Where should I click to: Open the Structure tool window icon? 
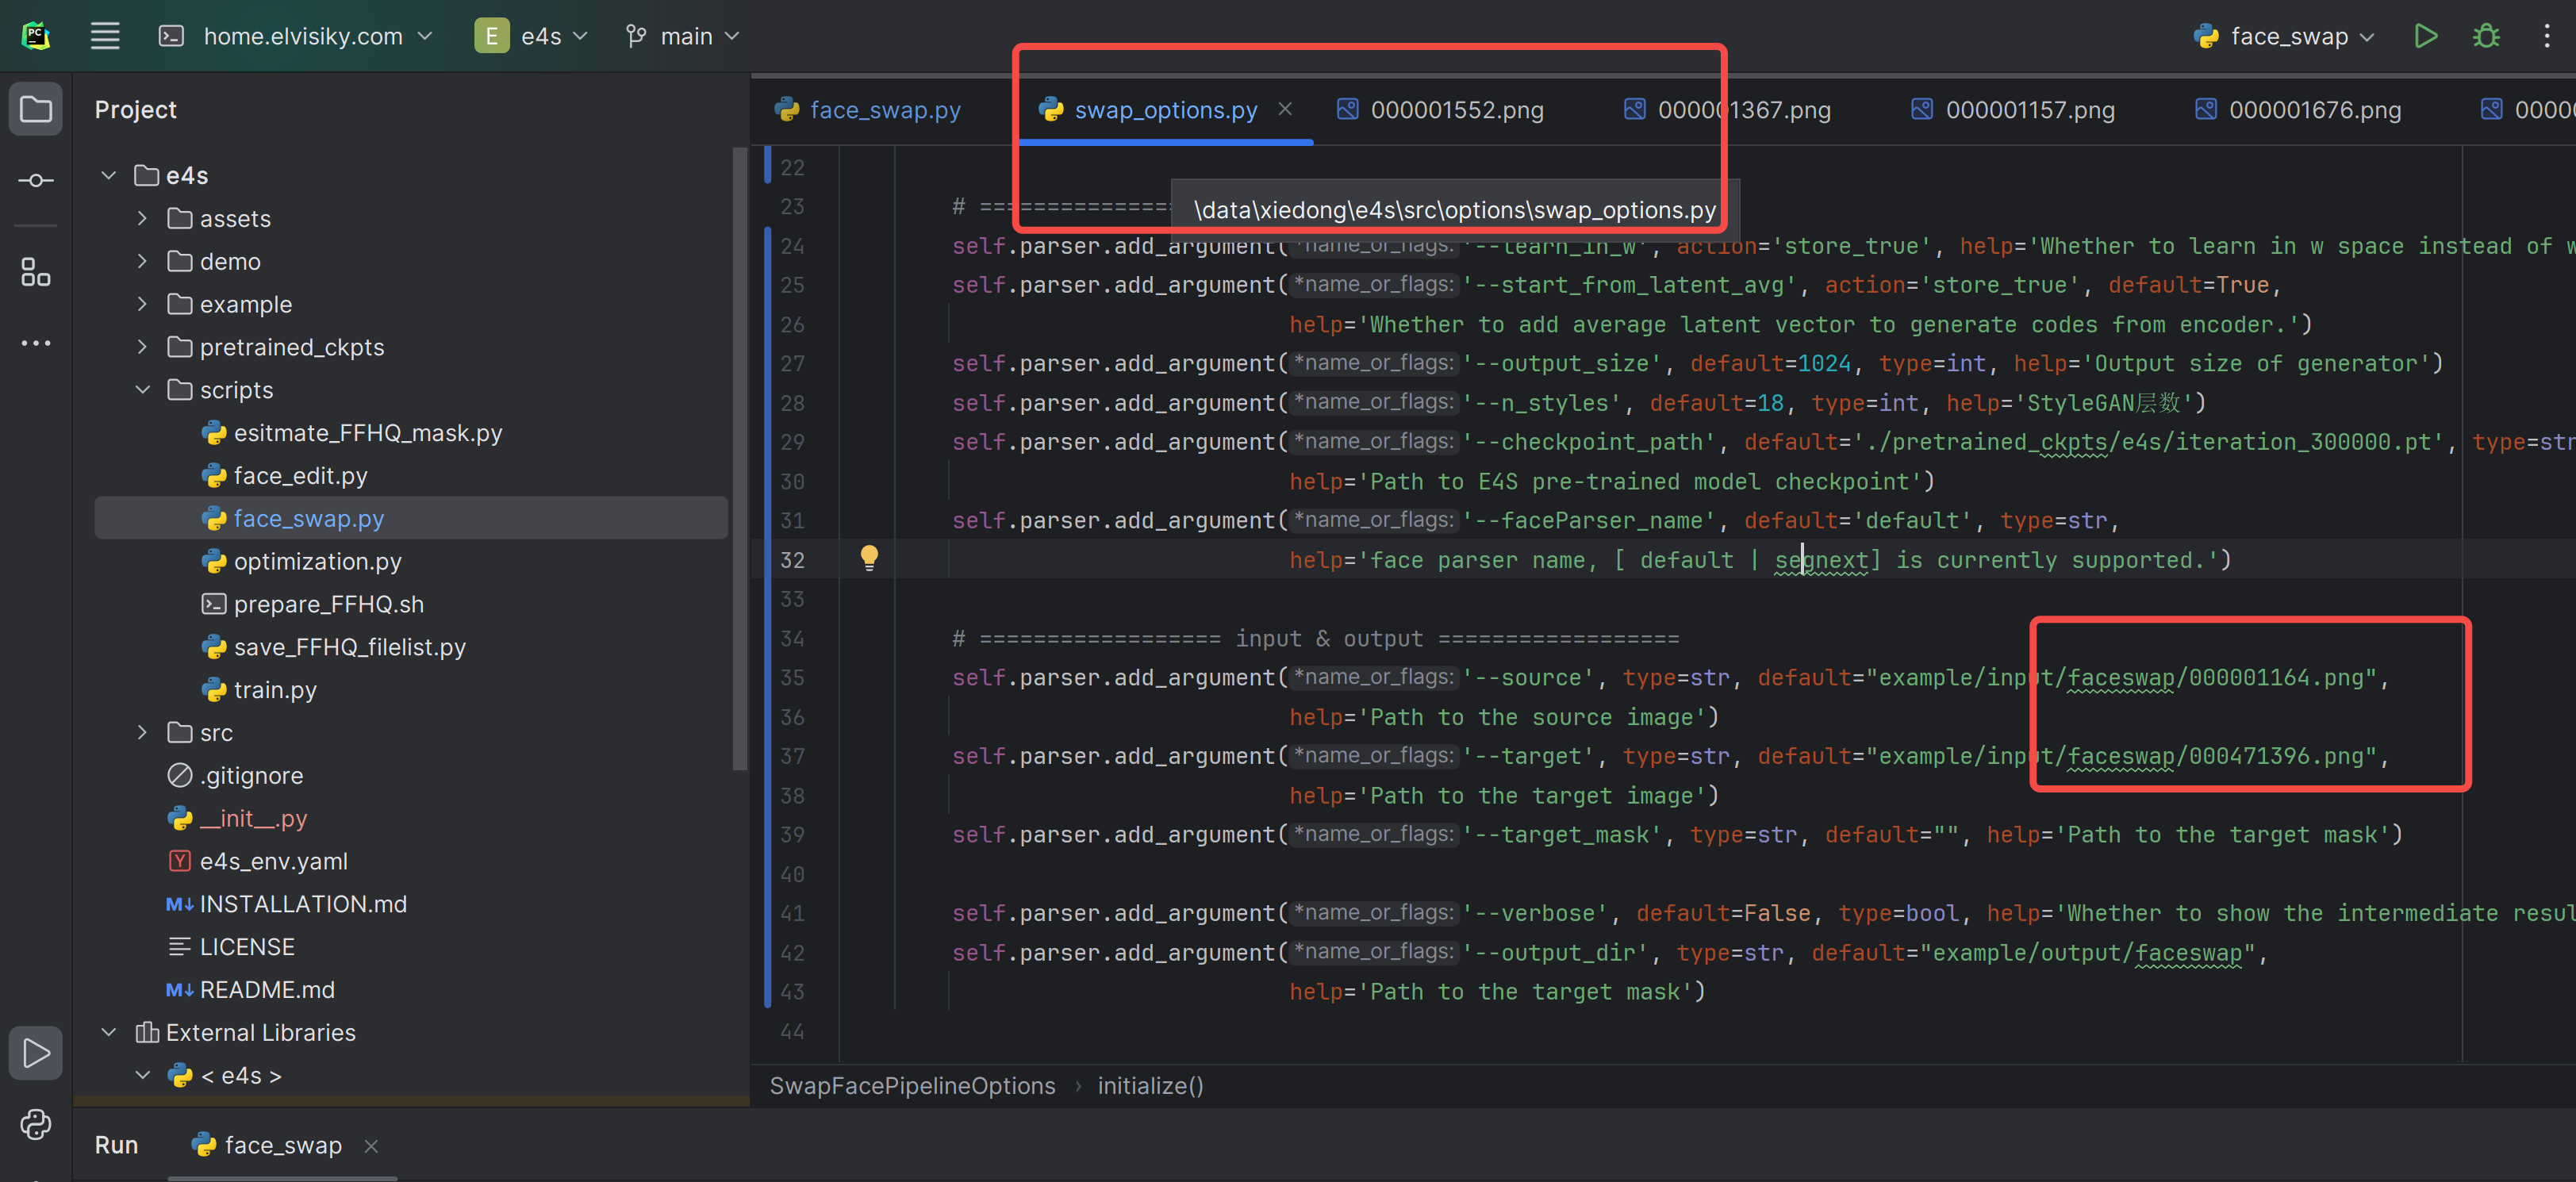36,272
